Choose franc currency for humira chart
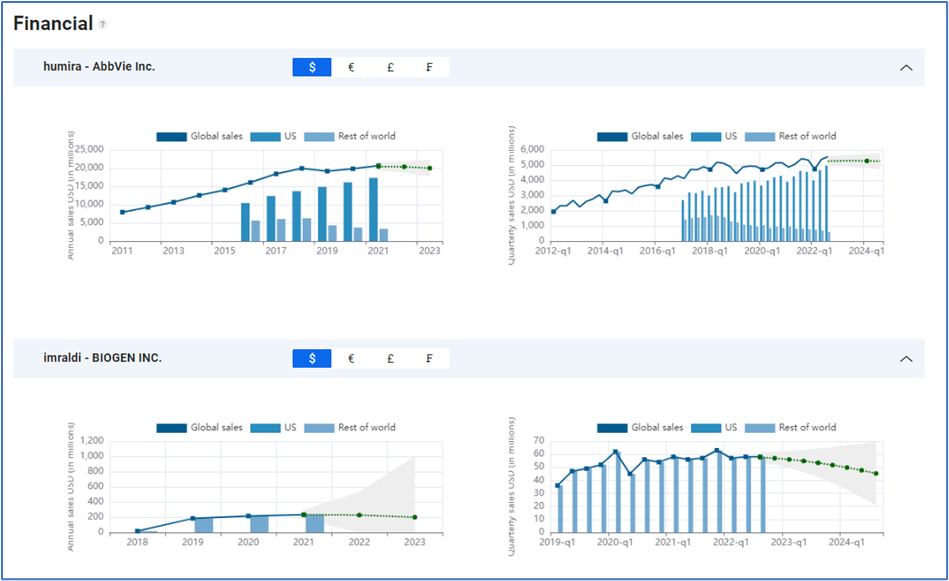Viewport: 949px width, 581px height. 429,67
